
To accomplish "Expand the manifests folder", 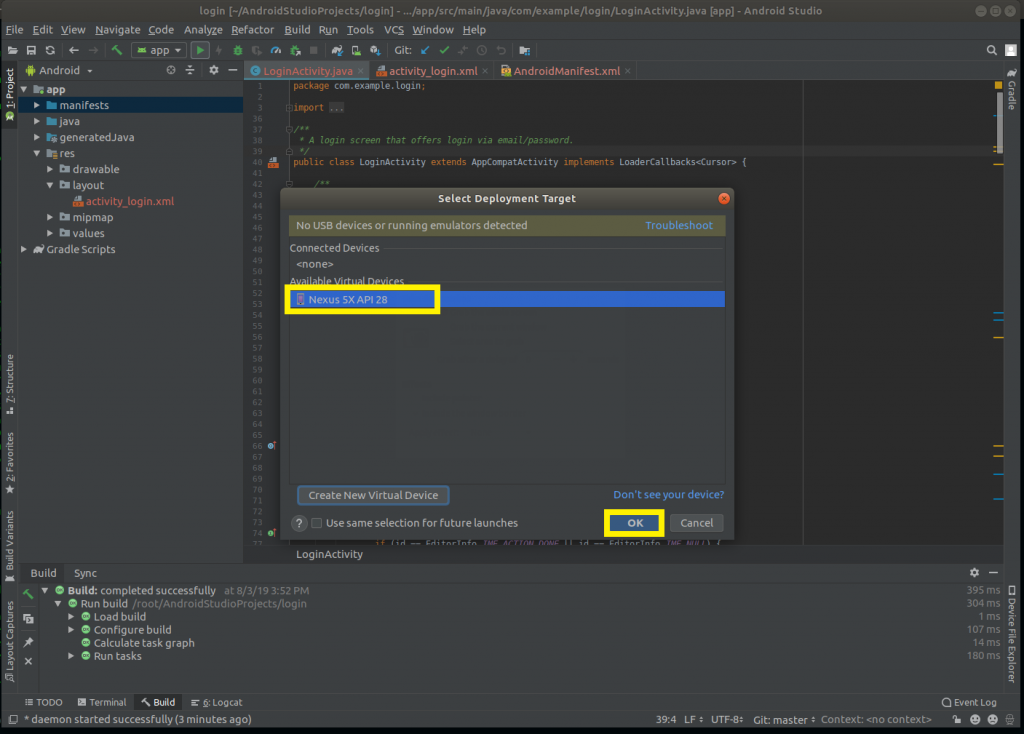I will 37,105.
